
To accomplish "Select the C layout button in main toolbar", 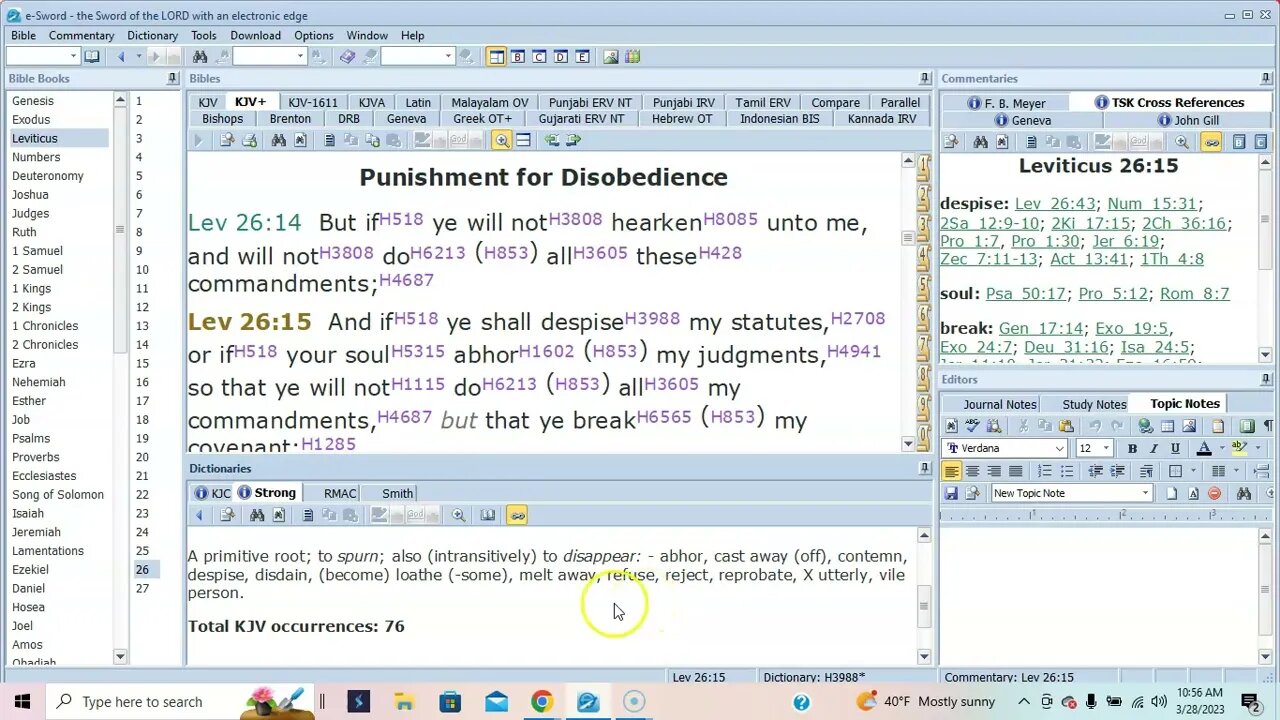I will 539,57.
